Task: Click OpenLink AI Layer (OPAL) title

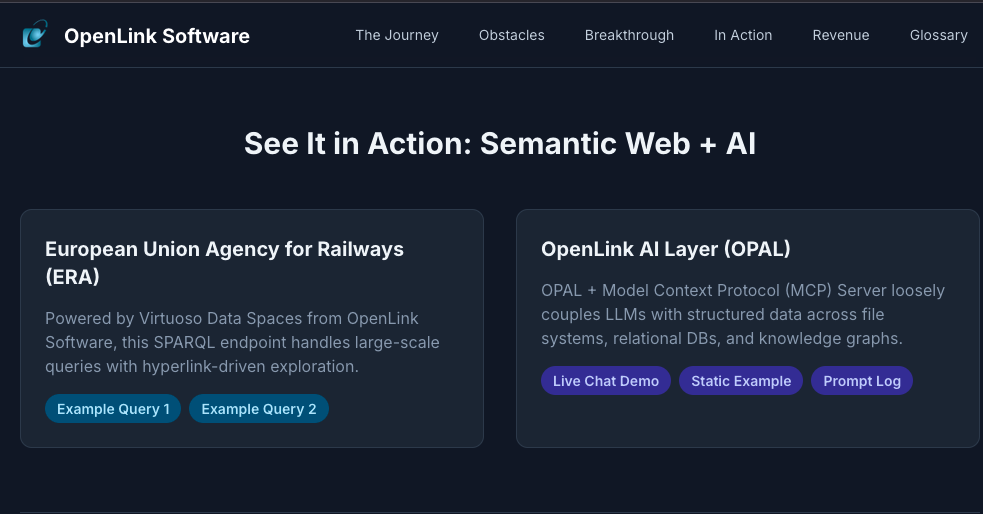Action: pos(666,249)
